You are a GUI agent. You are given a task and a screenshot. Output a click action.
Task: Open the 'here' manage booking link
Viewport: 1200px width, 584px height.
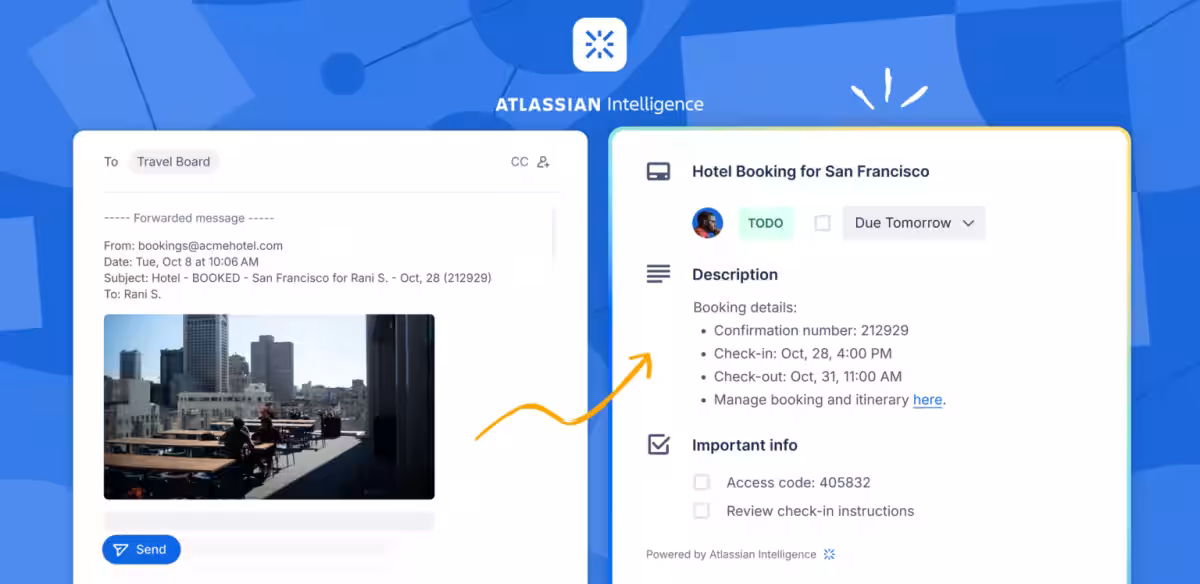coord(927,400)
